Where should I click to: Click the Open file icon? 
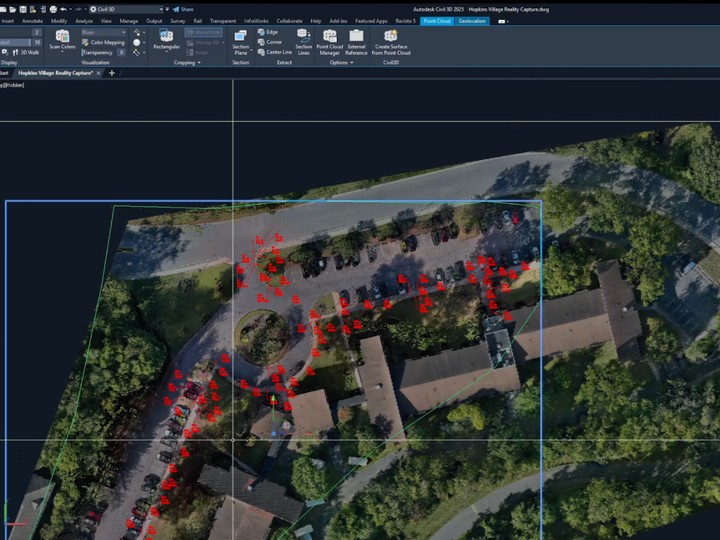(x=13, y=9)
